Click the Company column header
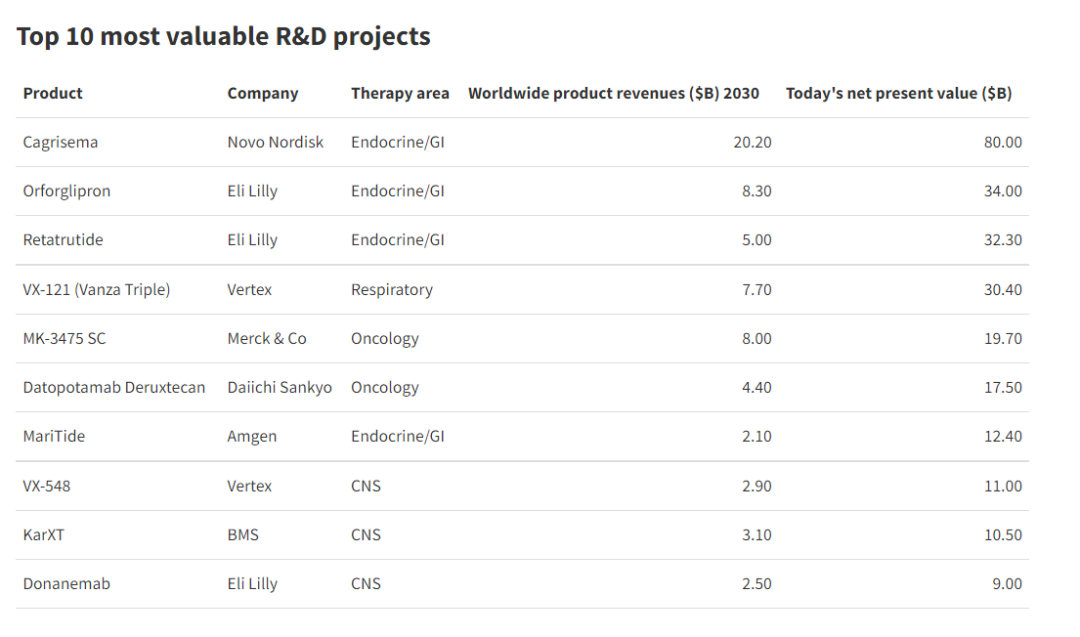 tap(262, 93)
